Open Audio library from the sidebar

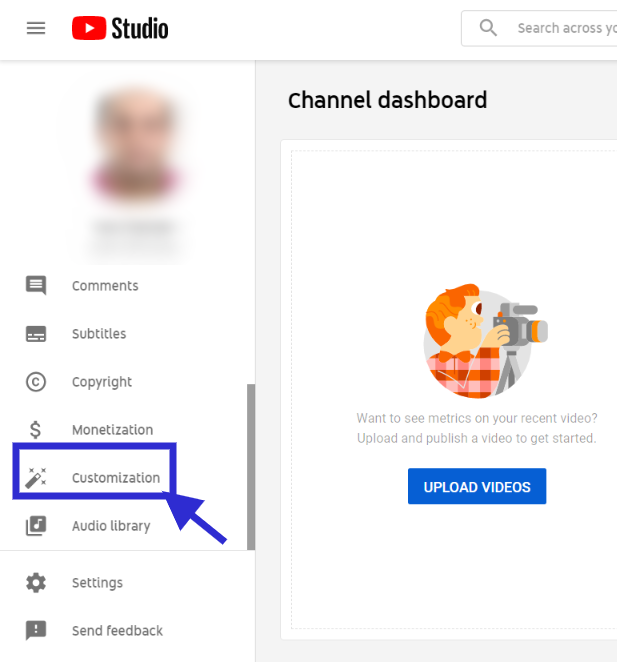(111, 526)
